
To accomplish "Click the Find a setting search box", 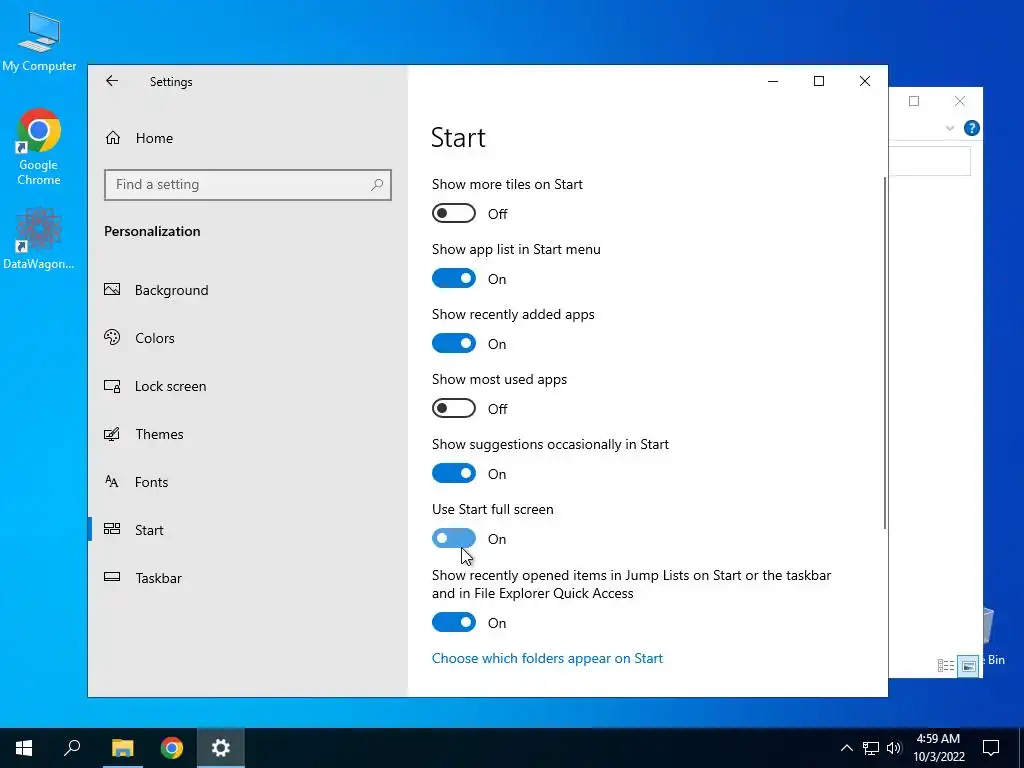I will click(x=248, y=185).
